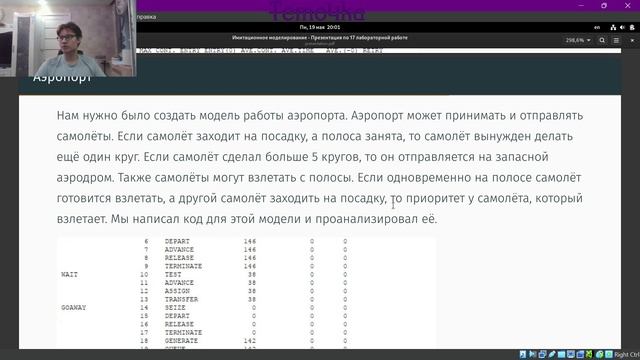Select the 'GENERATE' block in row 18

tap(181, 340)
